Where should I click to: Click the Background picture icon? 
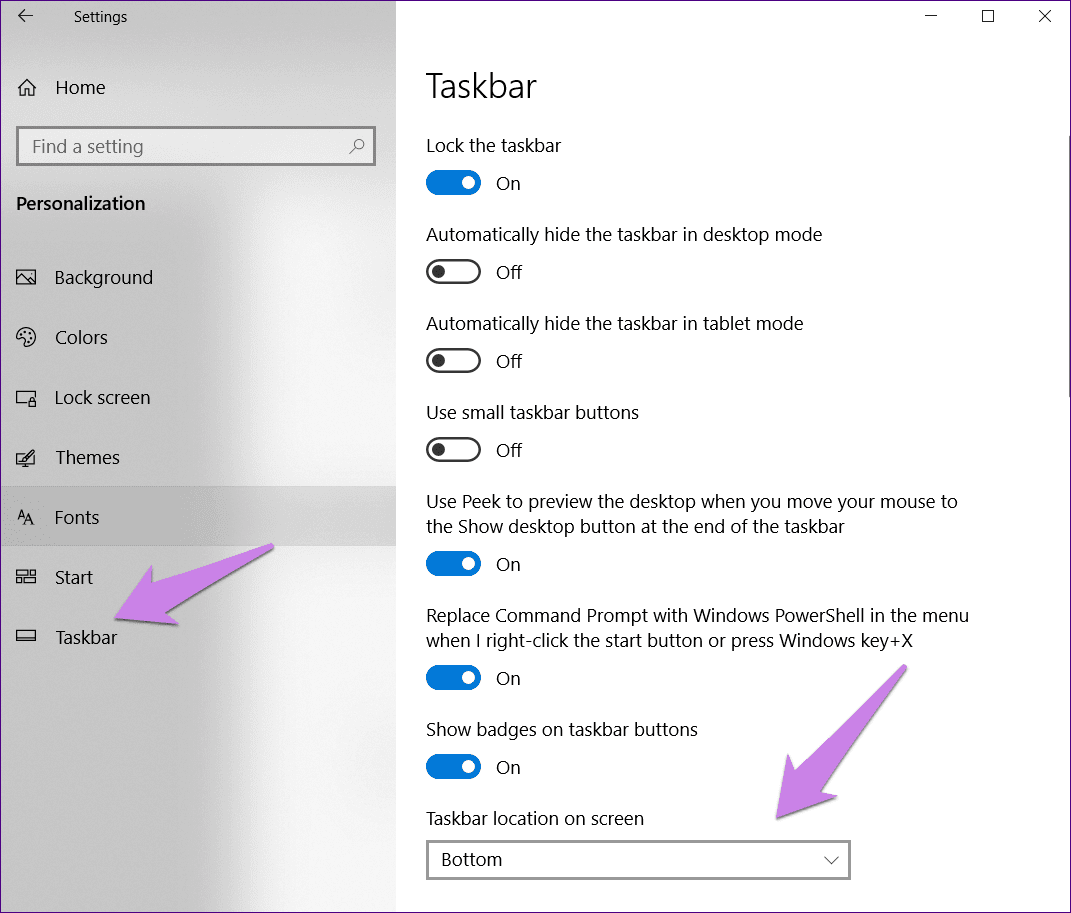[x=26, y=277]
